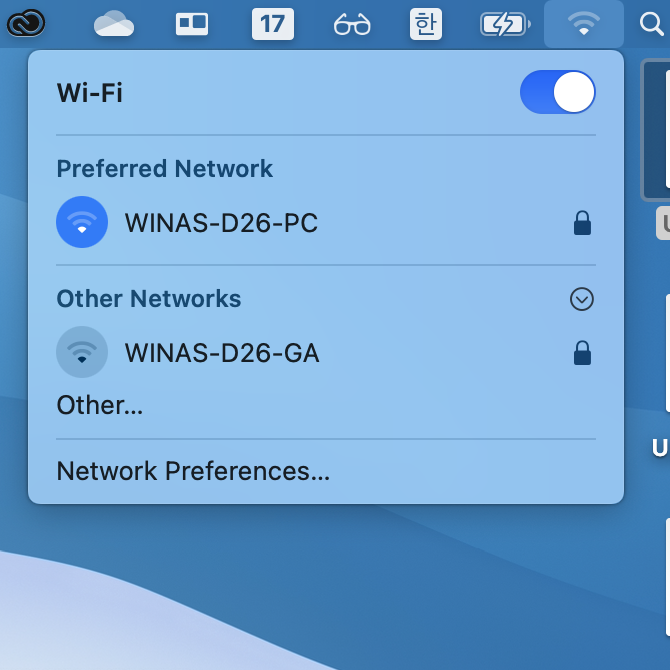Click the blue Wi-Fi icon beside WINAS-D26-PC
The width and height of the screenshot is (670, 670).
[x=82, y=222]
